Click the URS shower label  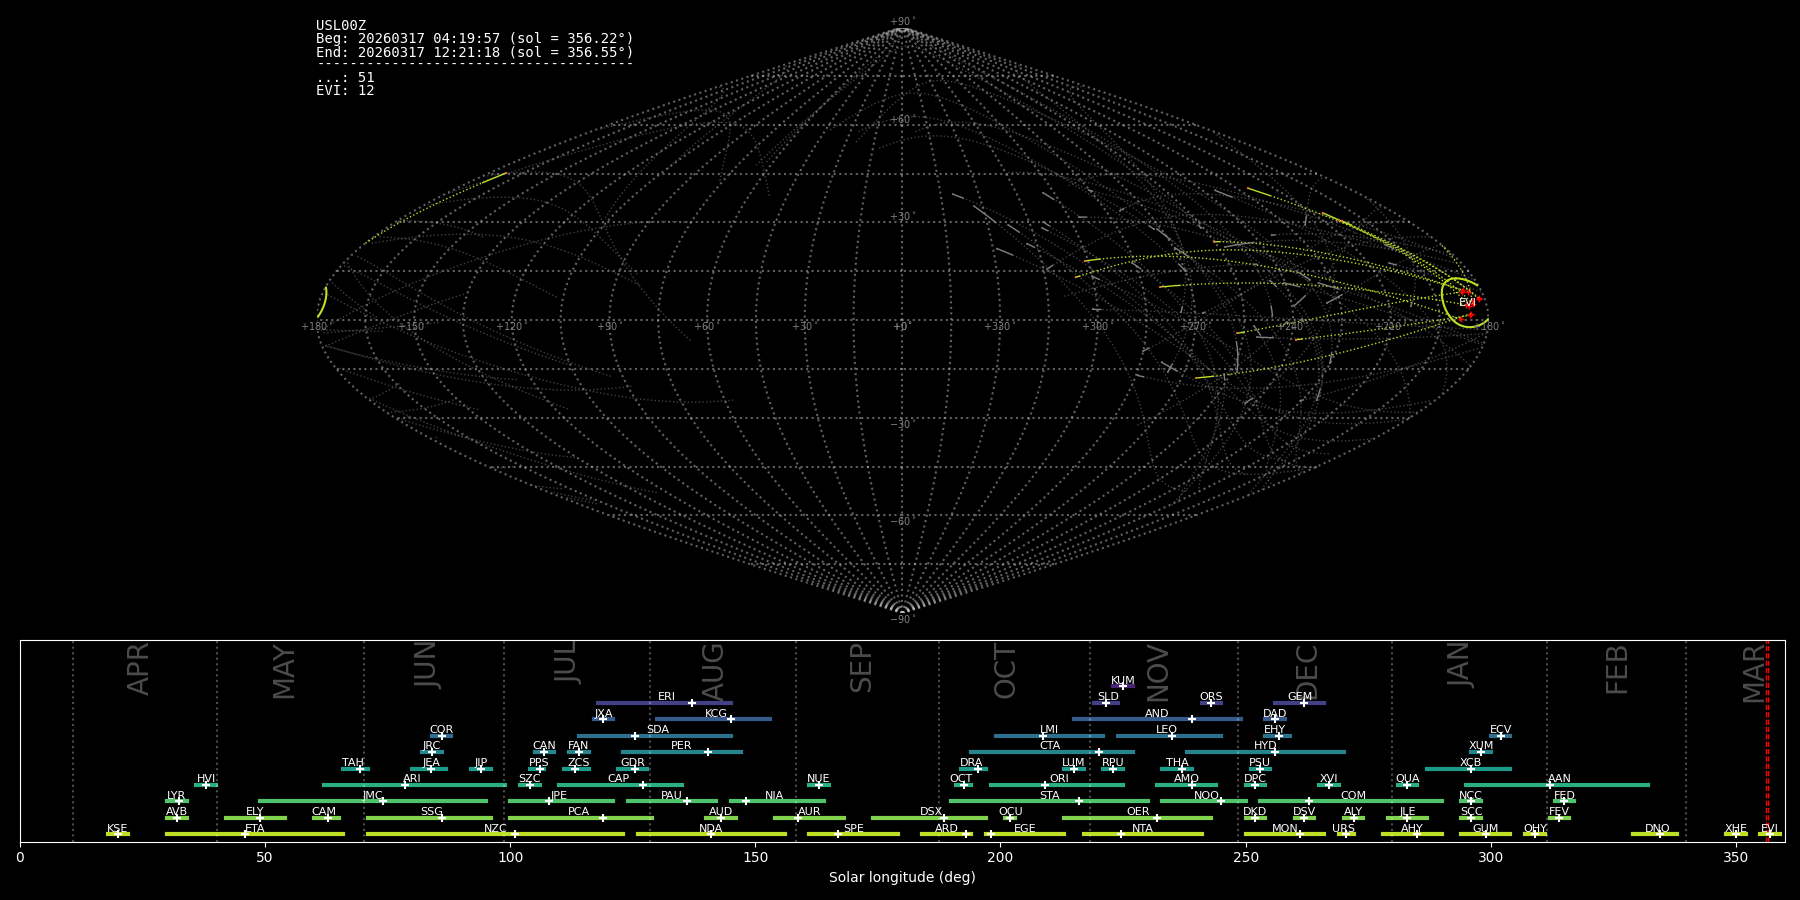[x=1343, y=828]
